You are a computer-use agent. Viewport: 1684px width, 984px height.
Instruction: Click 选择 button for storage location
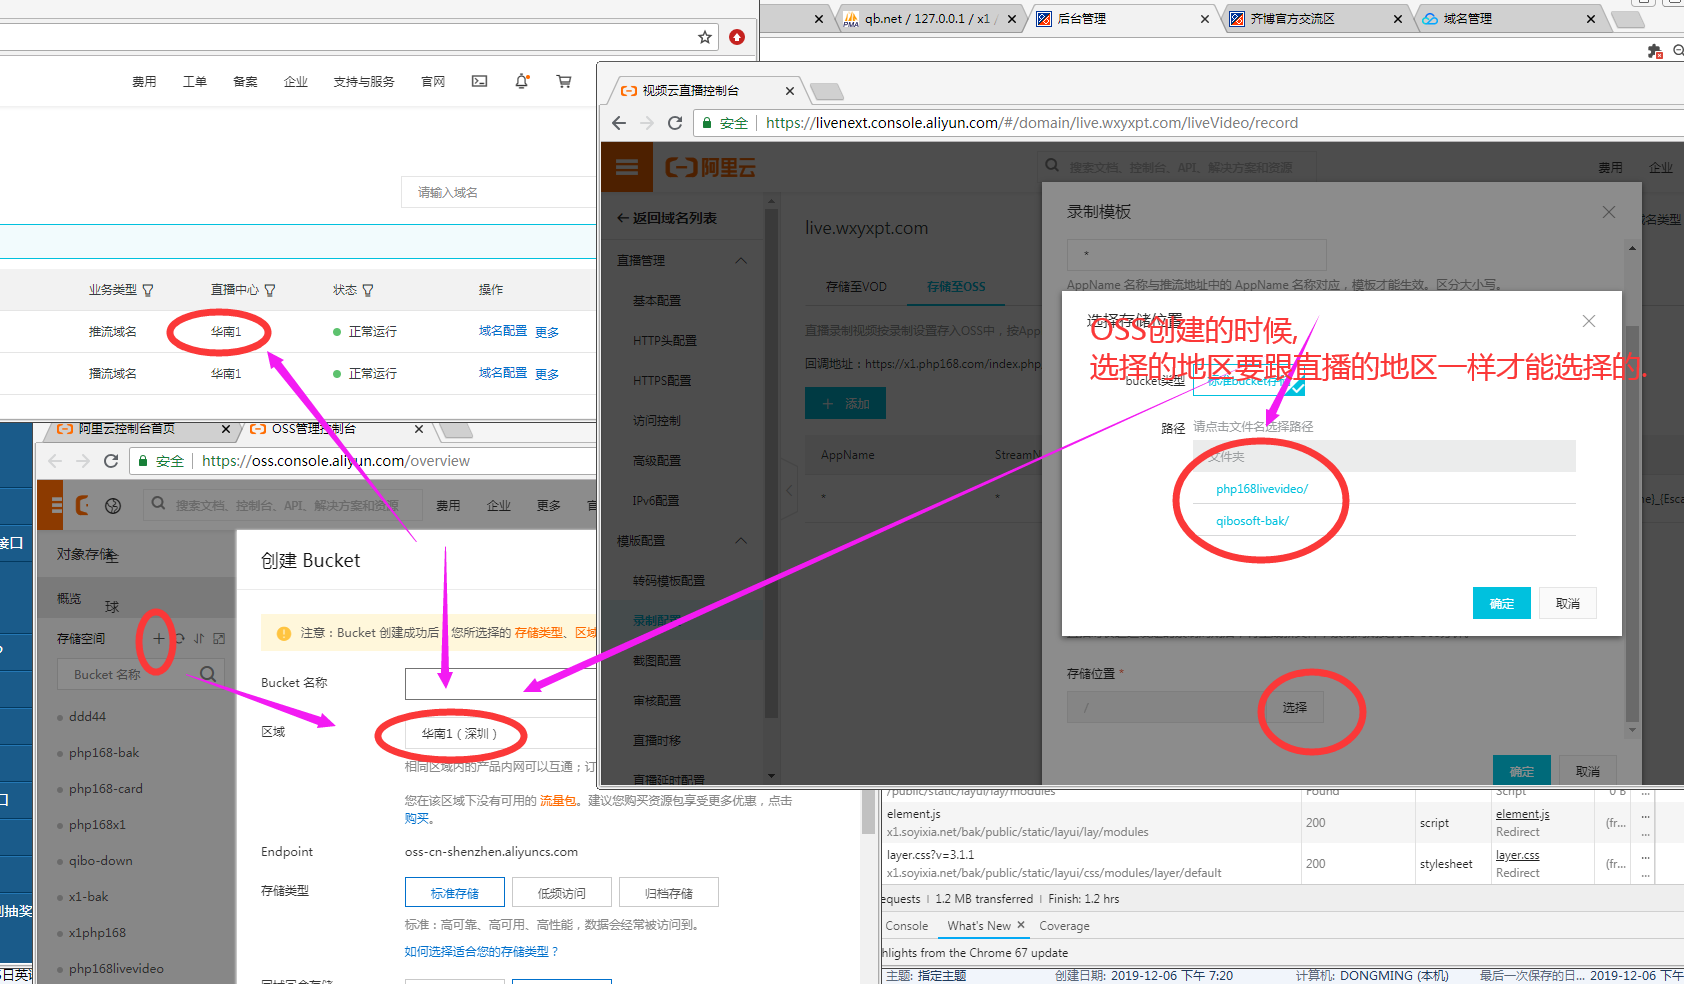[1294, 707]
